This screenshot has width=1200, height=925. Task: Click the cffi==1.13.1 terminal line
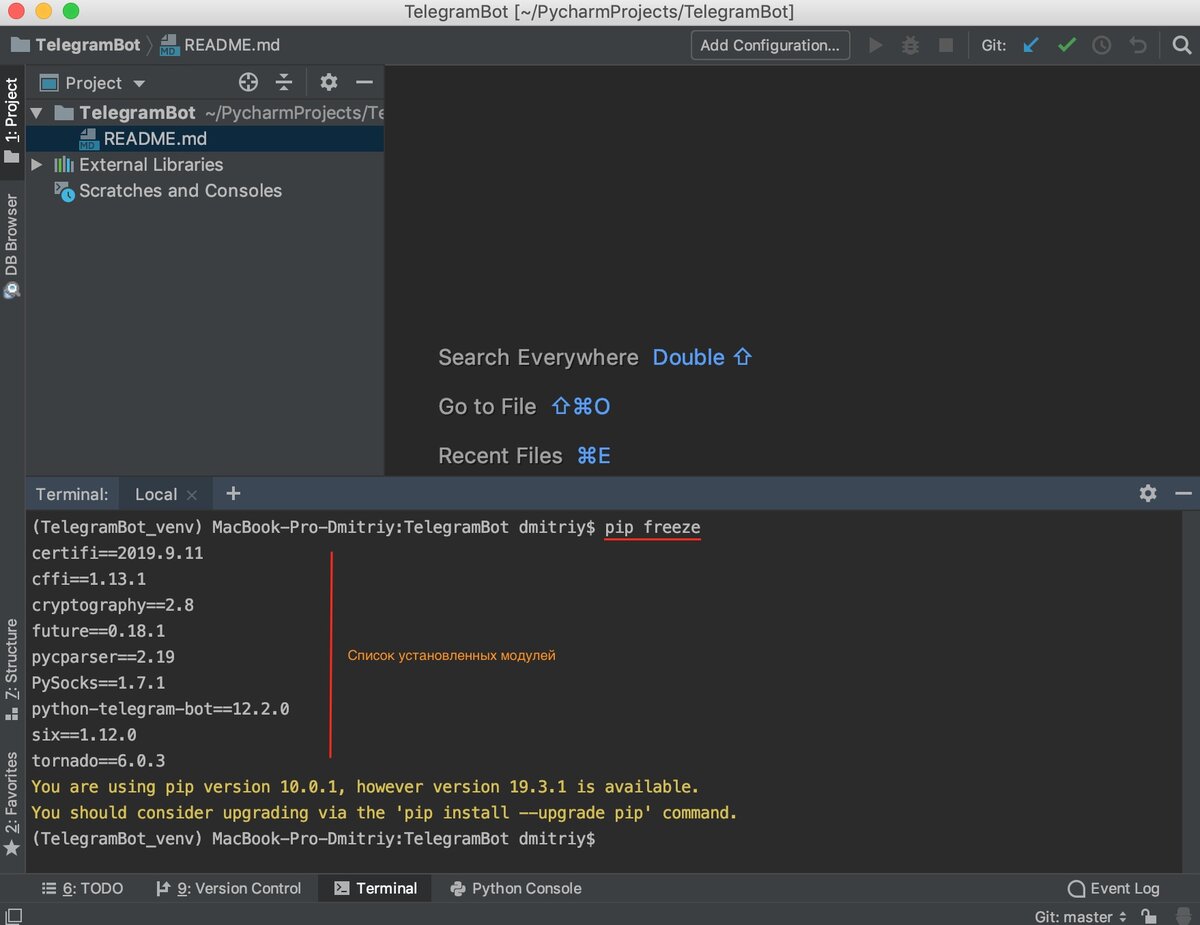click(89, 579)
